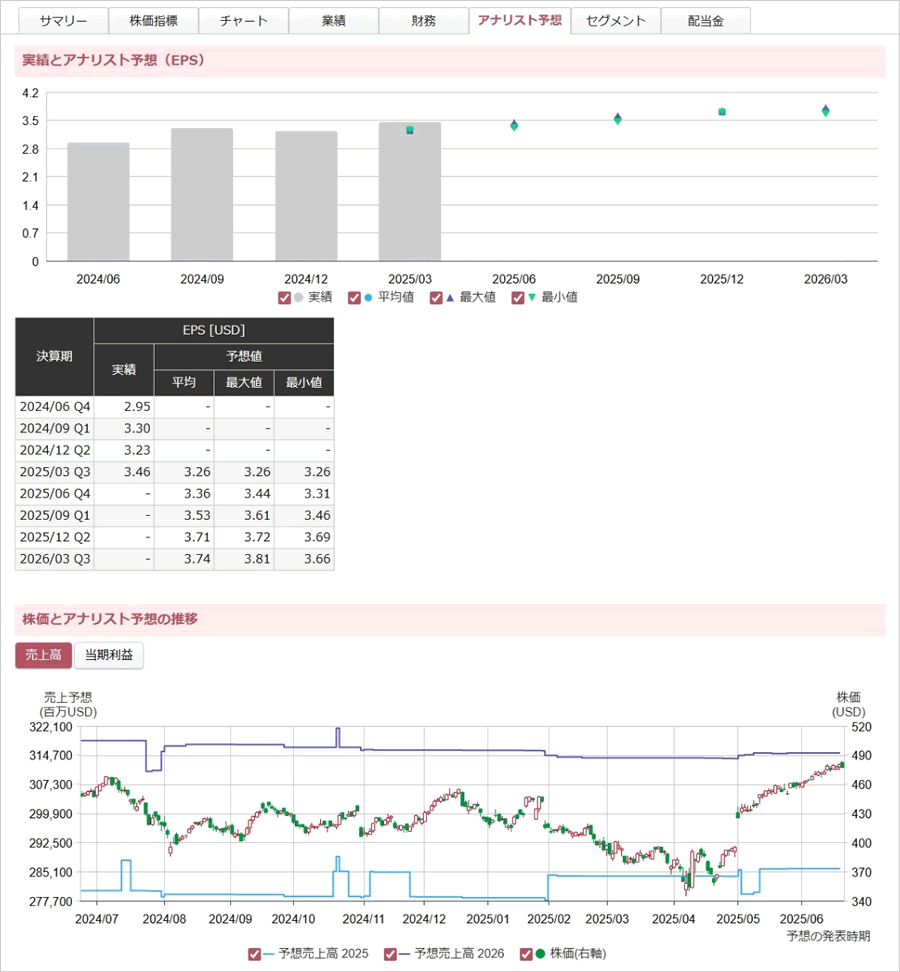
Task: Click actual EPS value 3.23
Action: (x=137, y=450)
